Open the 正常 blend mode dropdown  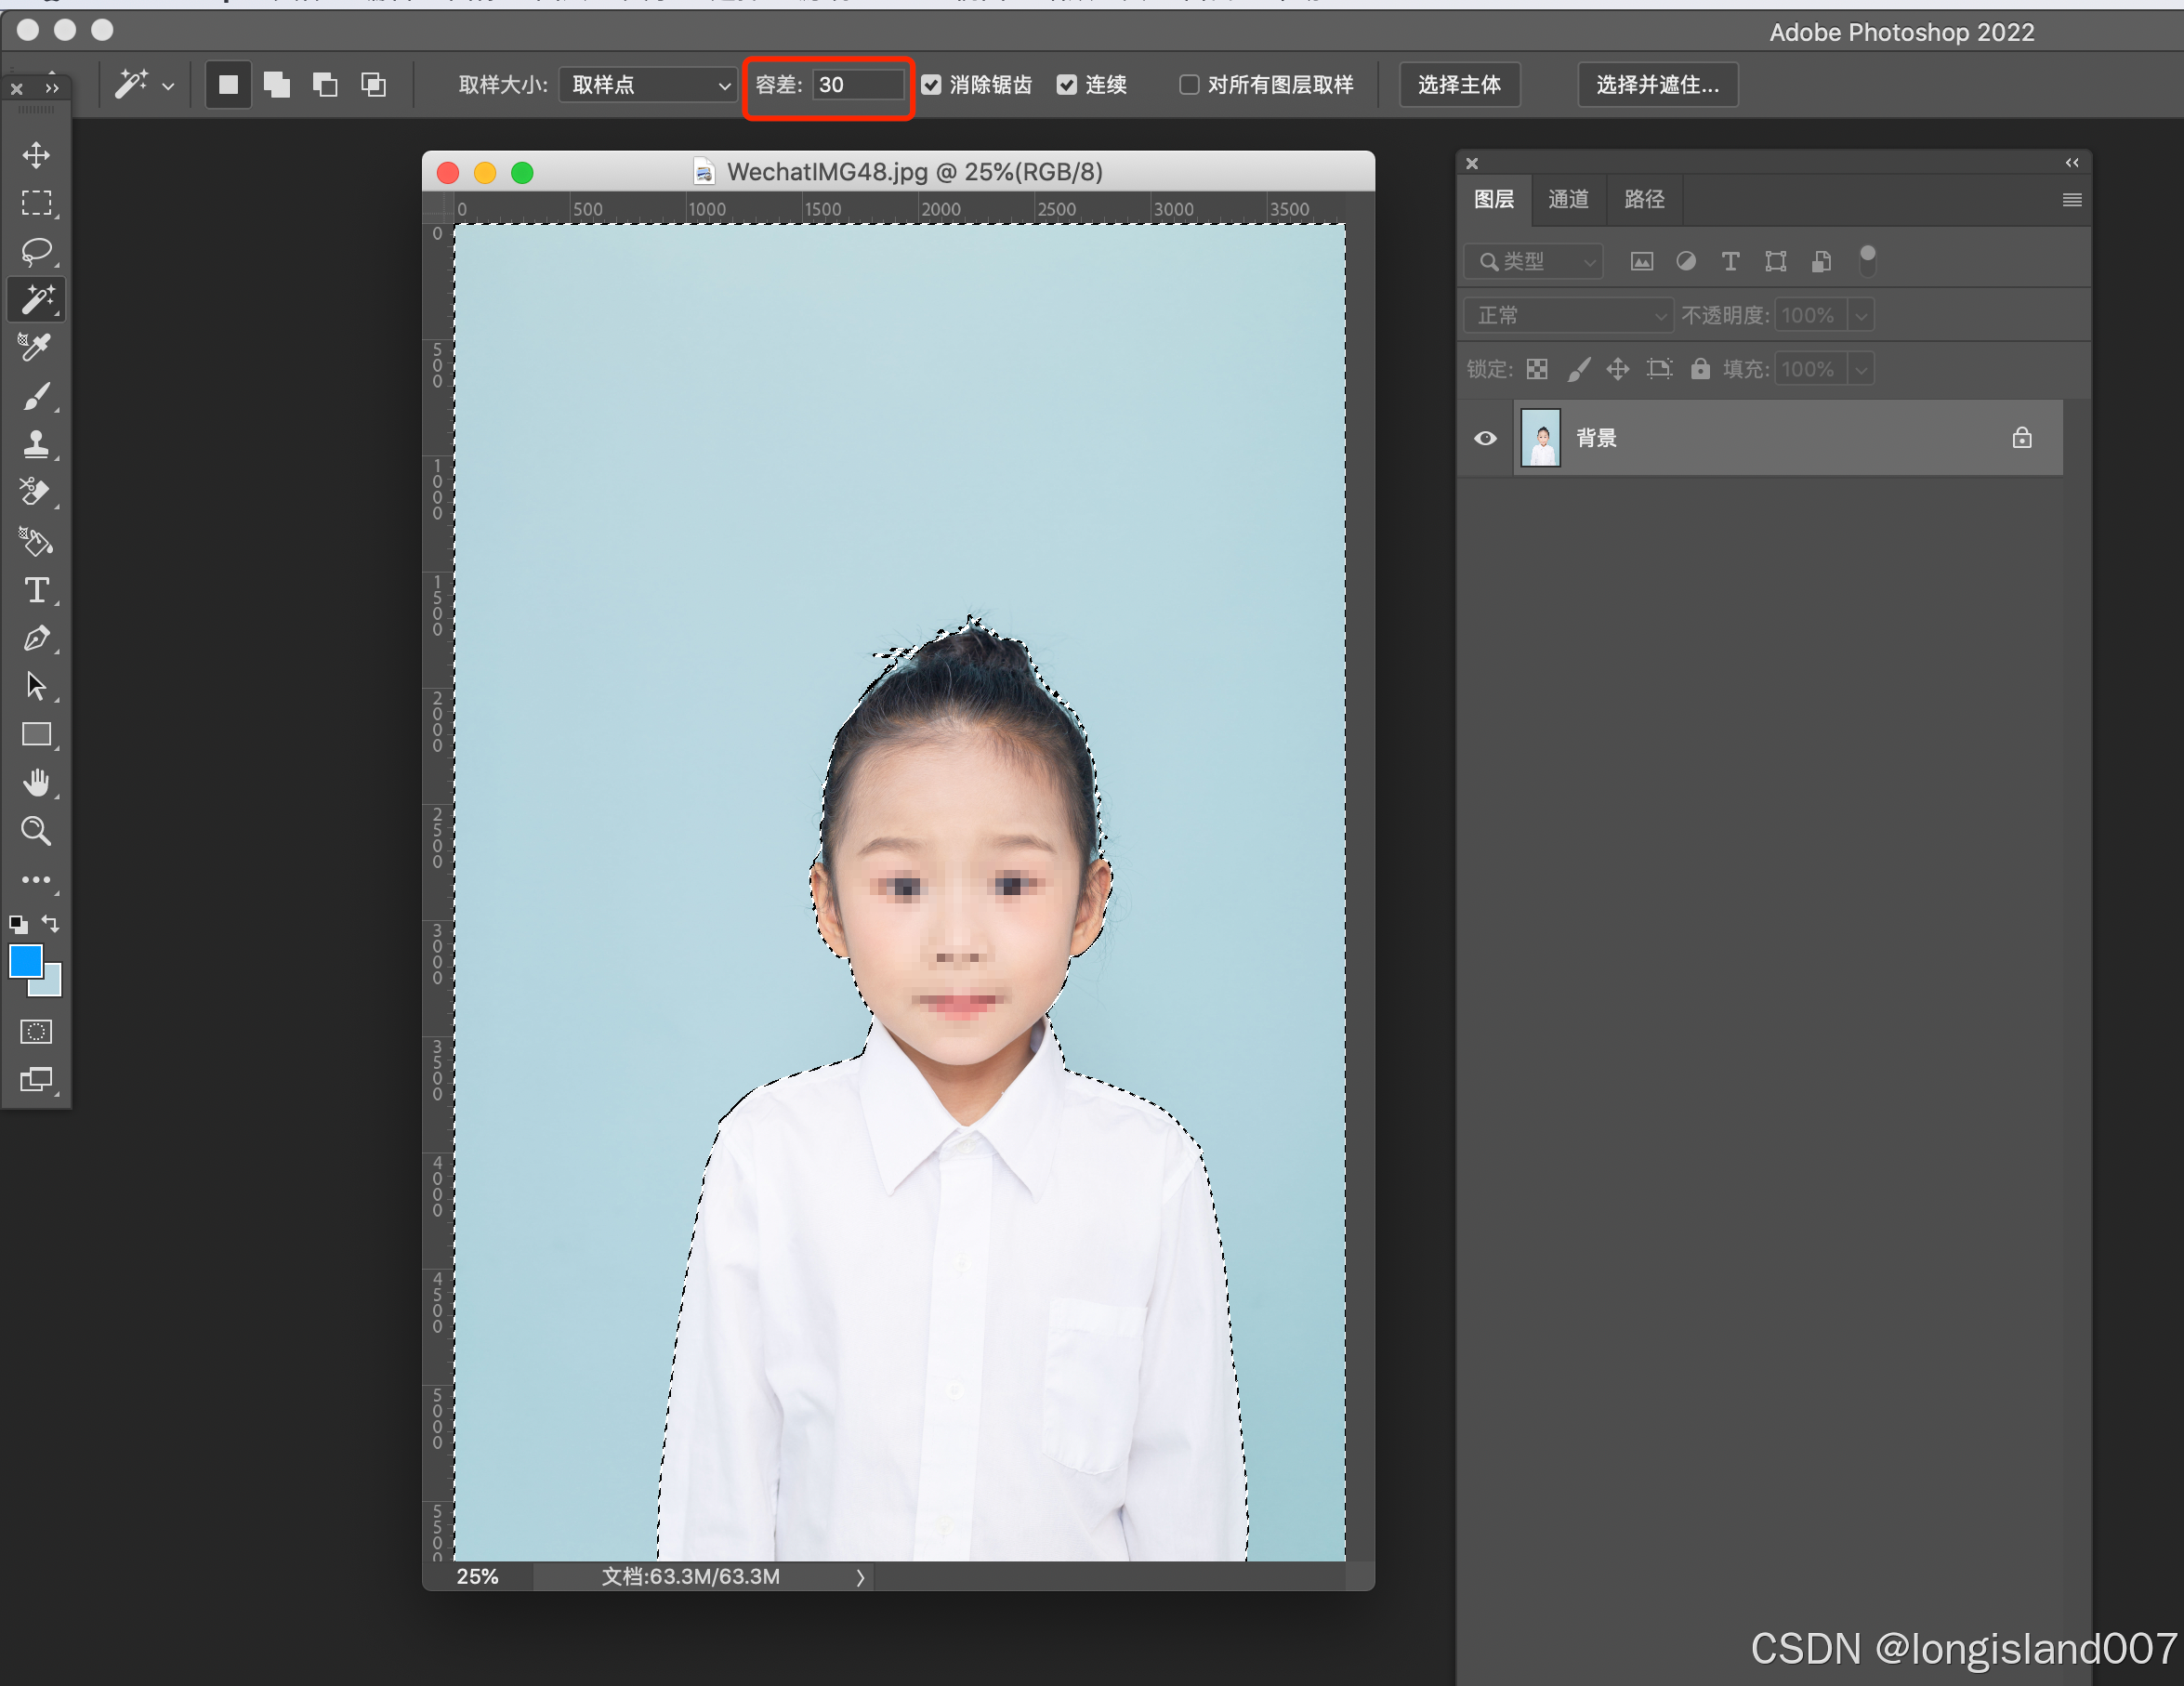(x=1567, y=315)
